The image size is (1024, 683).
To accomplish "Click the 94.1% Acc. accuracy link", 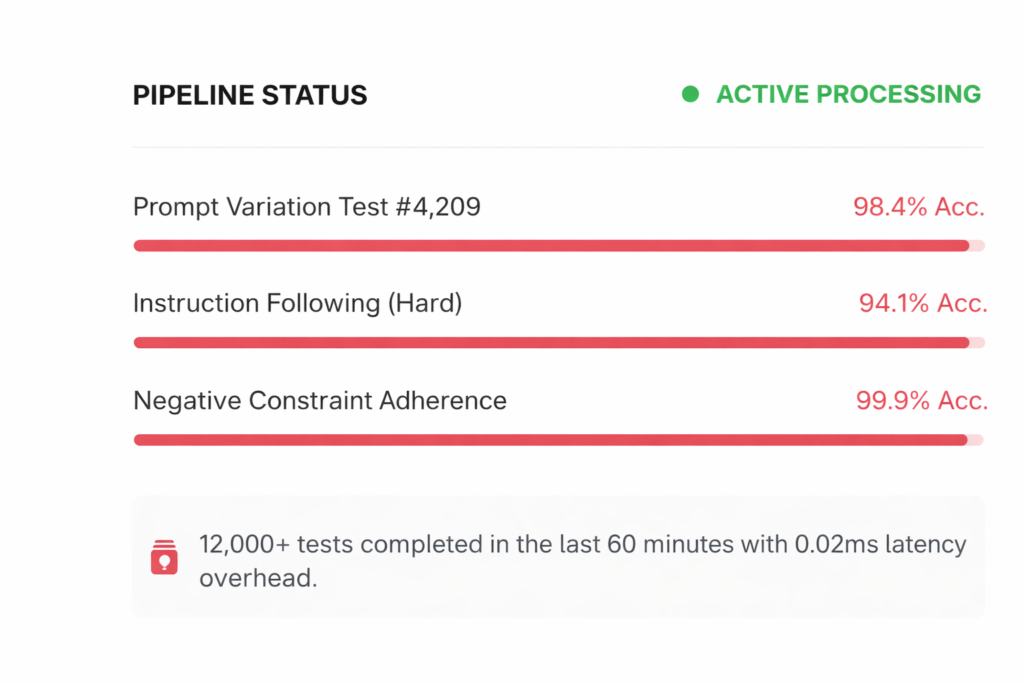I will (922, 303).
